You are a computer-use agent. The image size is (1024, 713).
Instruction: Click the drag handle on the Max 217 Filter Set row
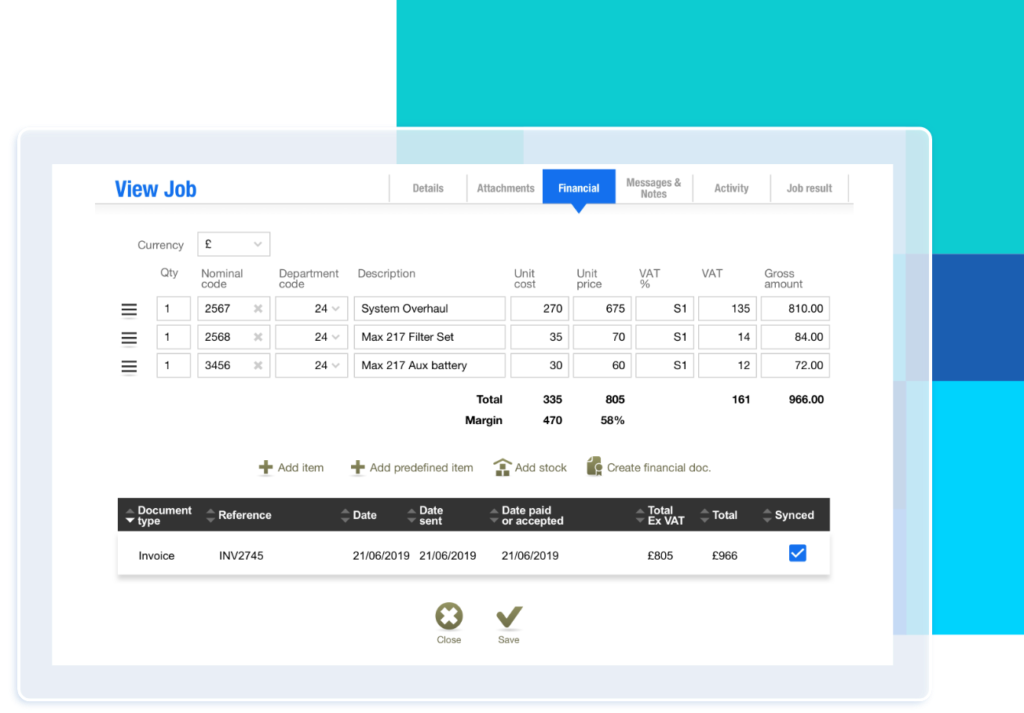(x=129, y=337)
